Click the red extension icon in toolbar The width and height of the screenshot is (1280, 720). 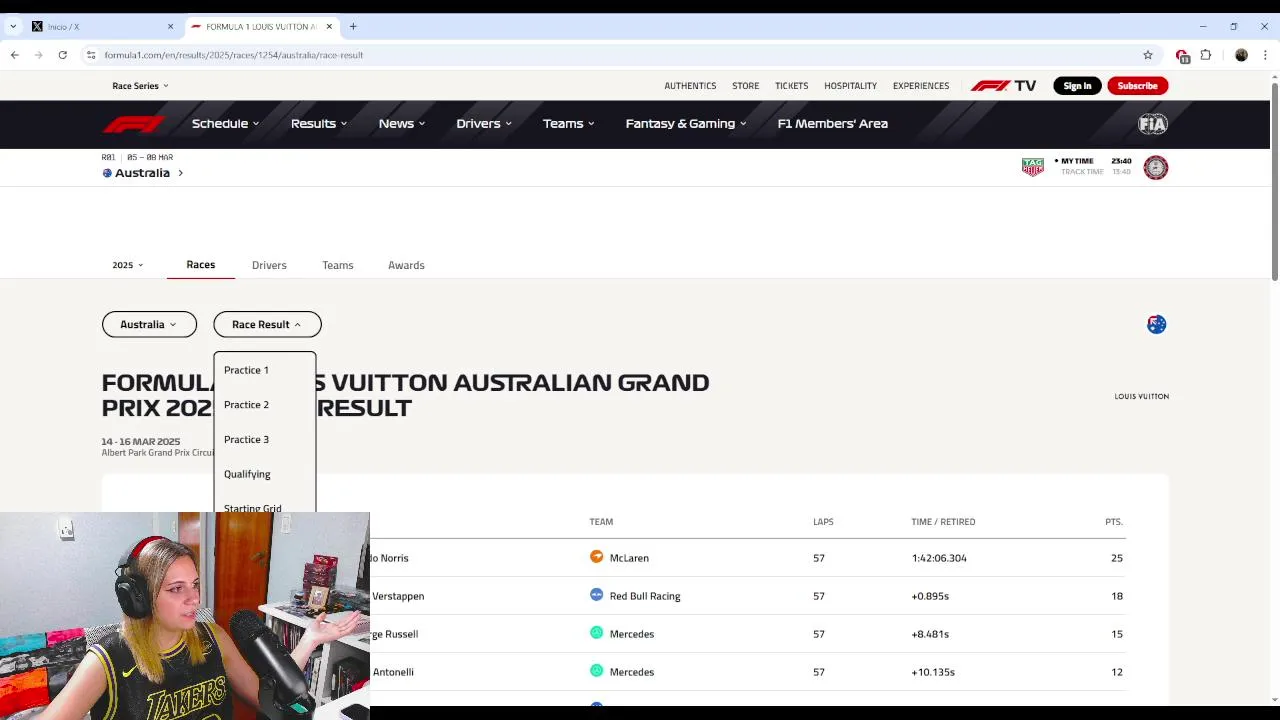1182,55
